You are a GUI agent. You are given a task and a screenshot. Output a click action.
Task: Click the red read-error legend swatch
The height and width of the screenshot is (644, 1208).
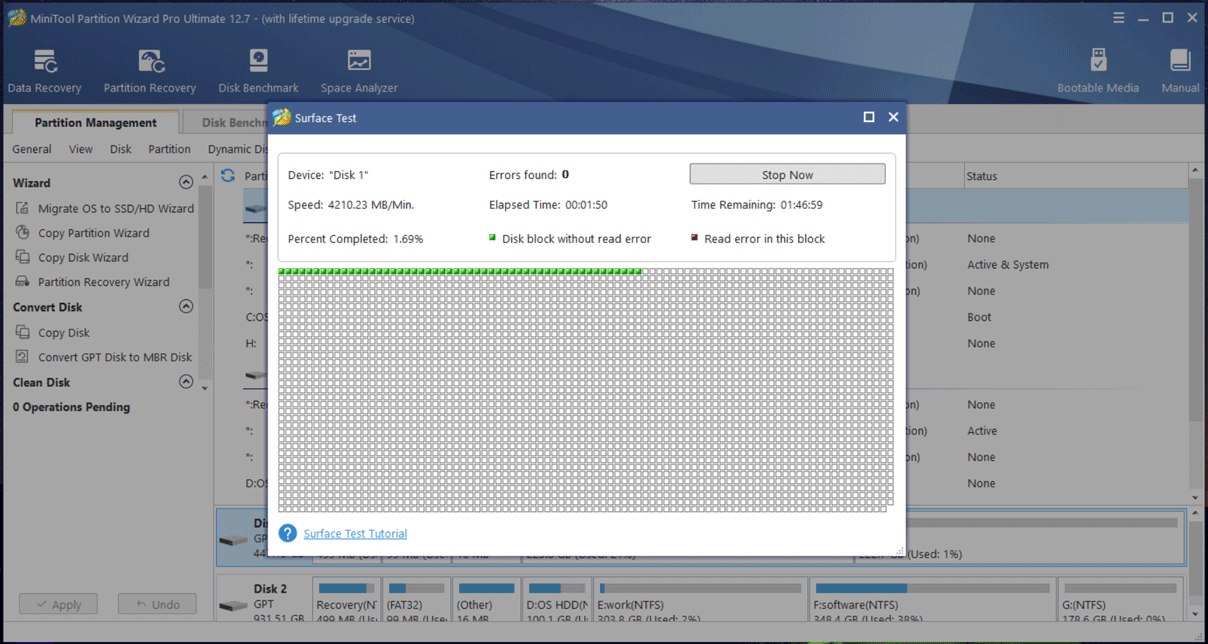(x=694, y=238)
